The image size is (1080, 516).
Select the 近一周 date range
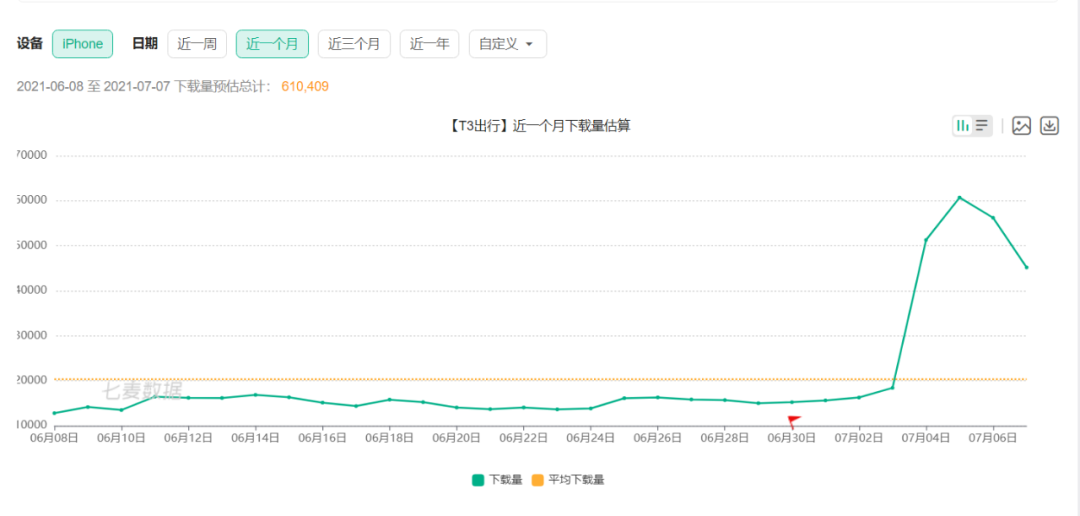[x=197, y=44]
